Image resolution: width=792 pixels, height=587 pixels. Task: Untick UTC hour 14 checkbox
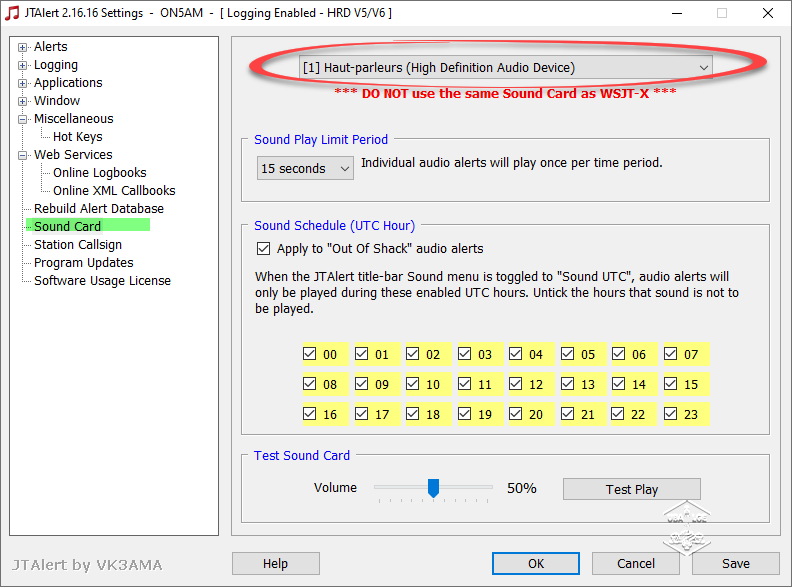point(619,384)
